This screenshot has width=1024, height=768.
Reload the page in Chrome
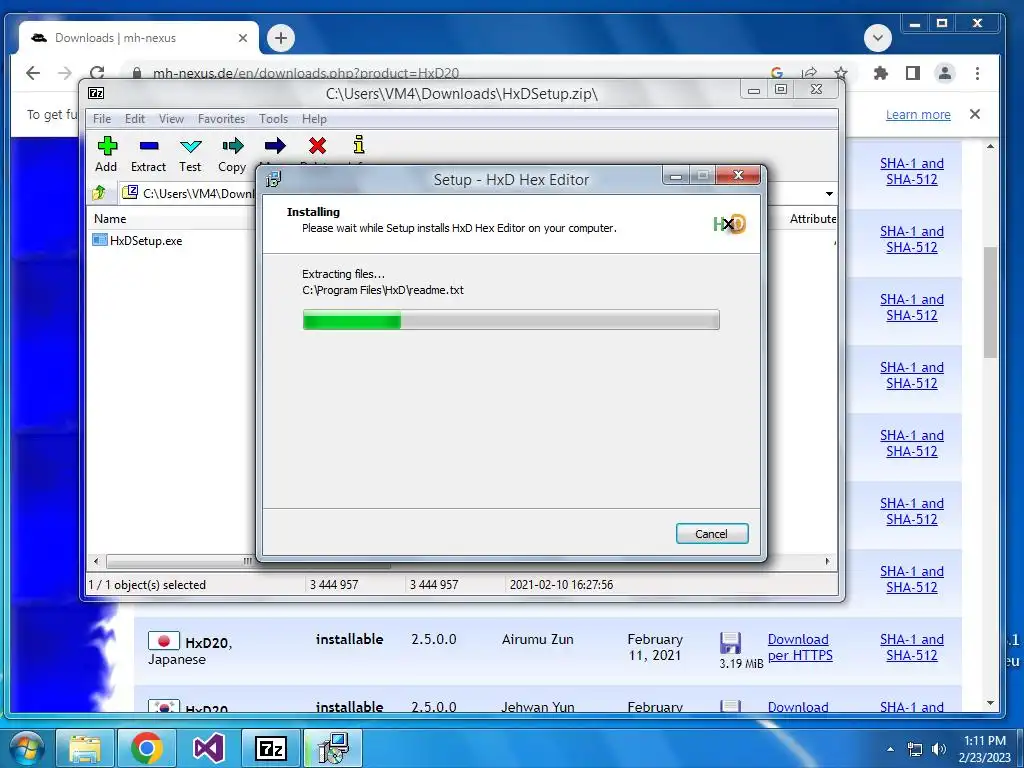click(97, 73)
